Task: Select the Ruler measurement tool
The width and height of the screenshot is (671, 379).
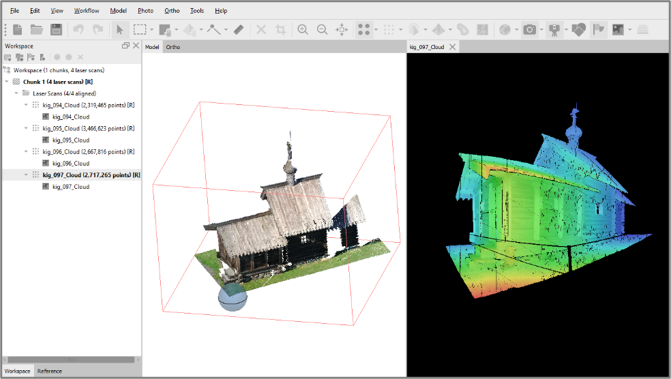Action: coord(238,30)
